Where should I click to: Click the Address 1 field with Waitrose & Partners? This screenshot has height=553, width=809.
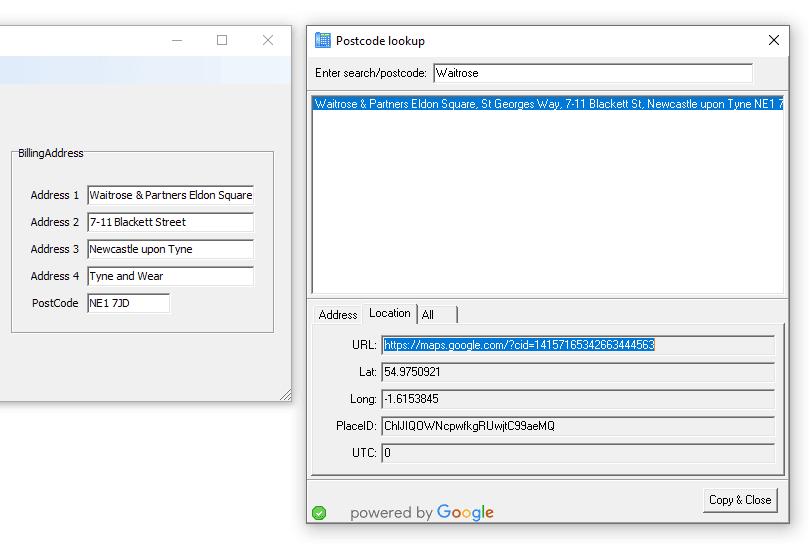171,195
